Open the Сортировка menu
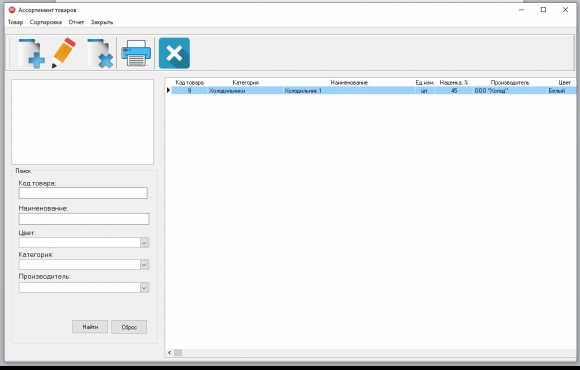 tap(46, 22)
